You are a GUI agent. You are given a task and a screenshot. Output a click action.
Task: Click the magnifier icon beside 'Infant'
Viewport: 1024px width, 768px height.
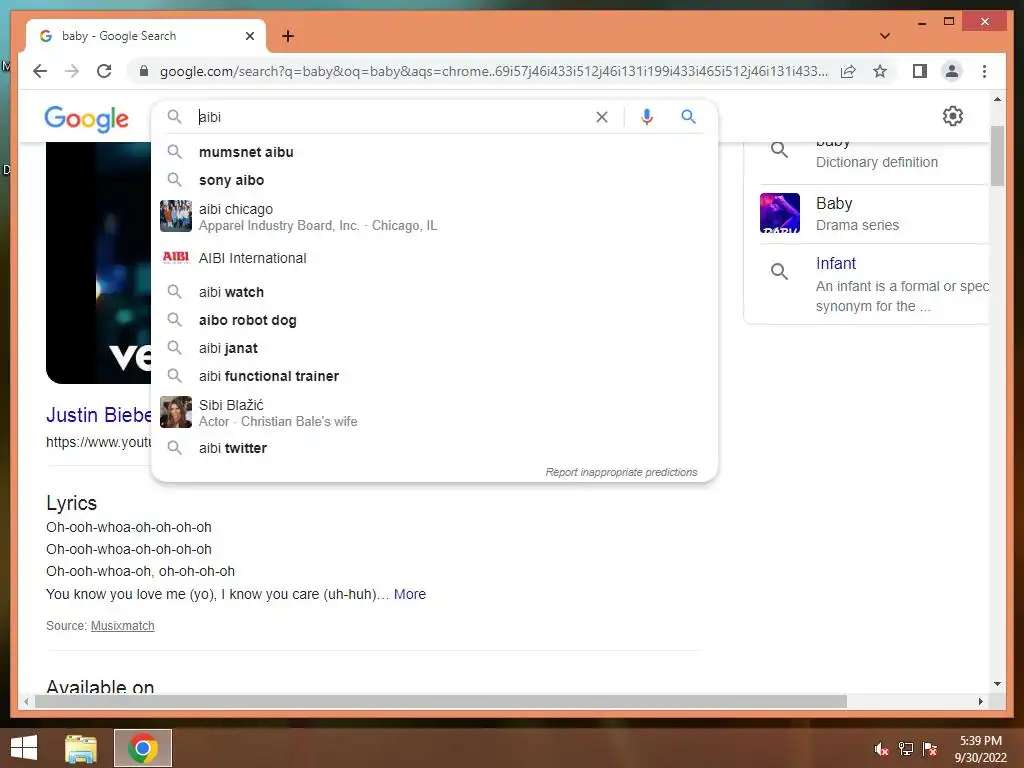click(x=779, y=271)
